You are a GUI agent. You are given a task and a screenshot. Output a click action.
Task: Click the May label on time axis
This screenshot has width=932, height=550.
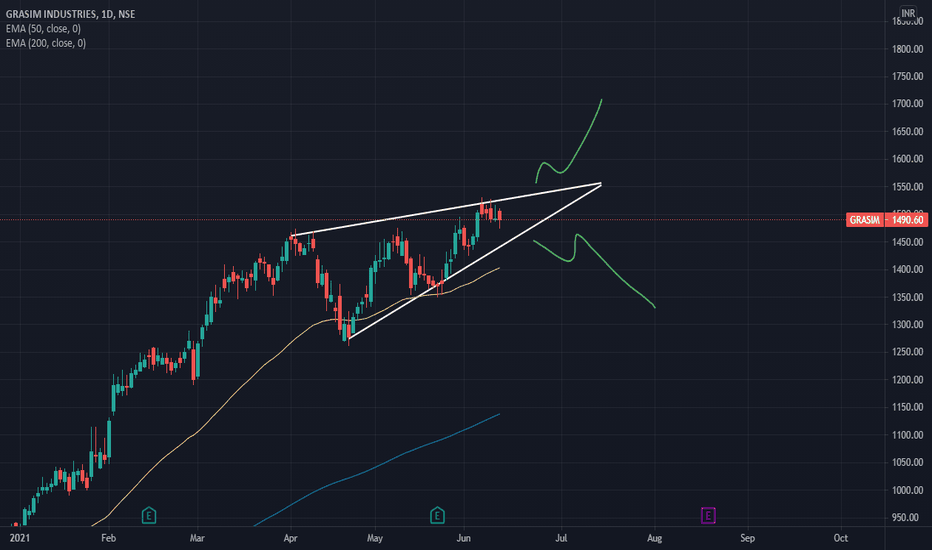[x=374, y=538]
